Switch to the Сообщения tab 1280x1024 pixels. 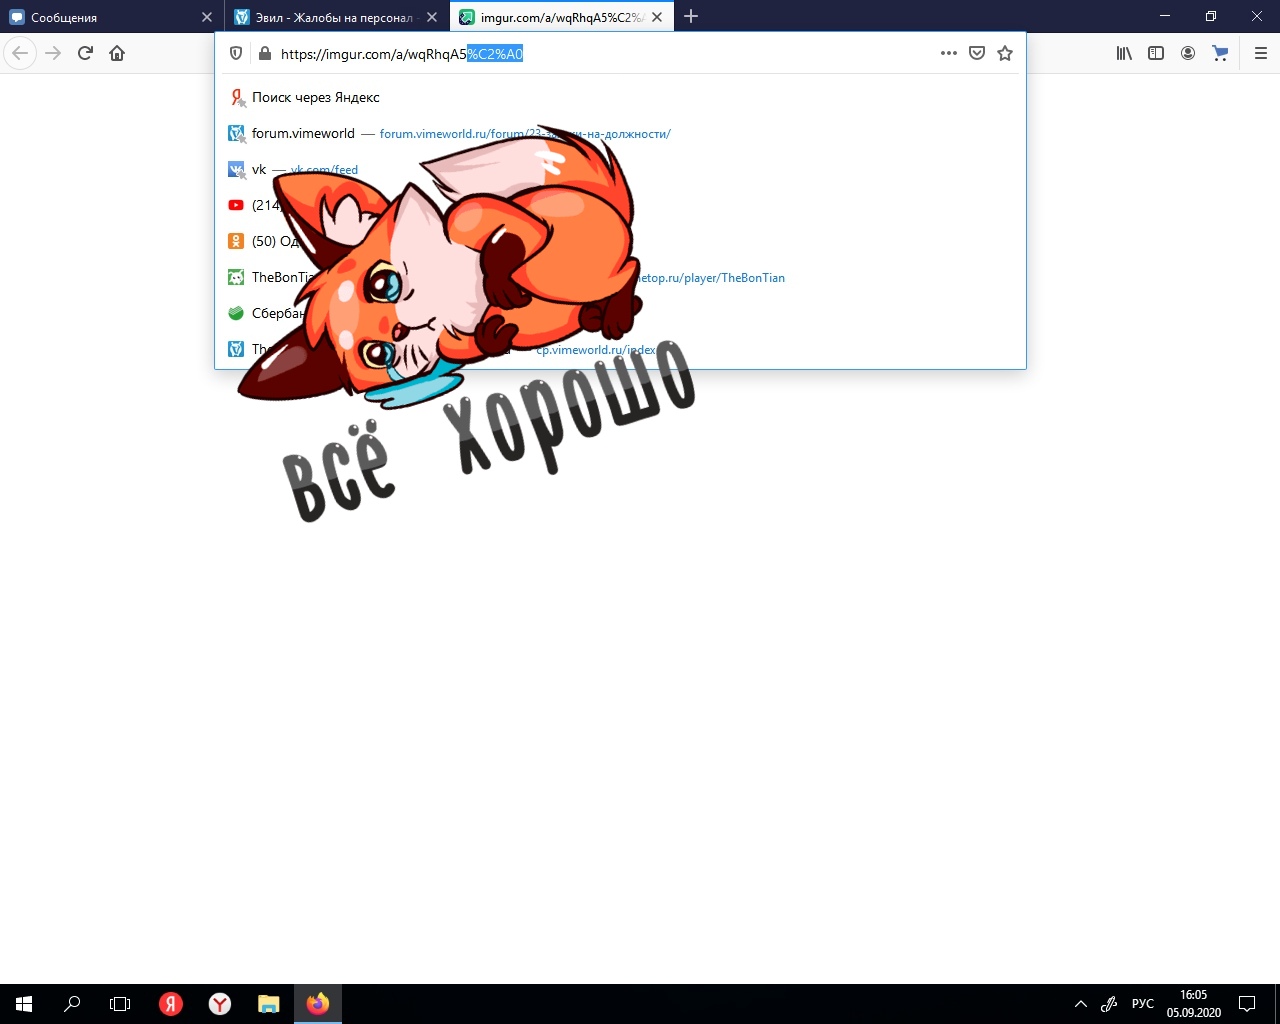coord(100,17)
